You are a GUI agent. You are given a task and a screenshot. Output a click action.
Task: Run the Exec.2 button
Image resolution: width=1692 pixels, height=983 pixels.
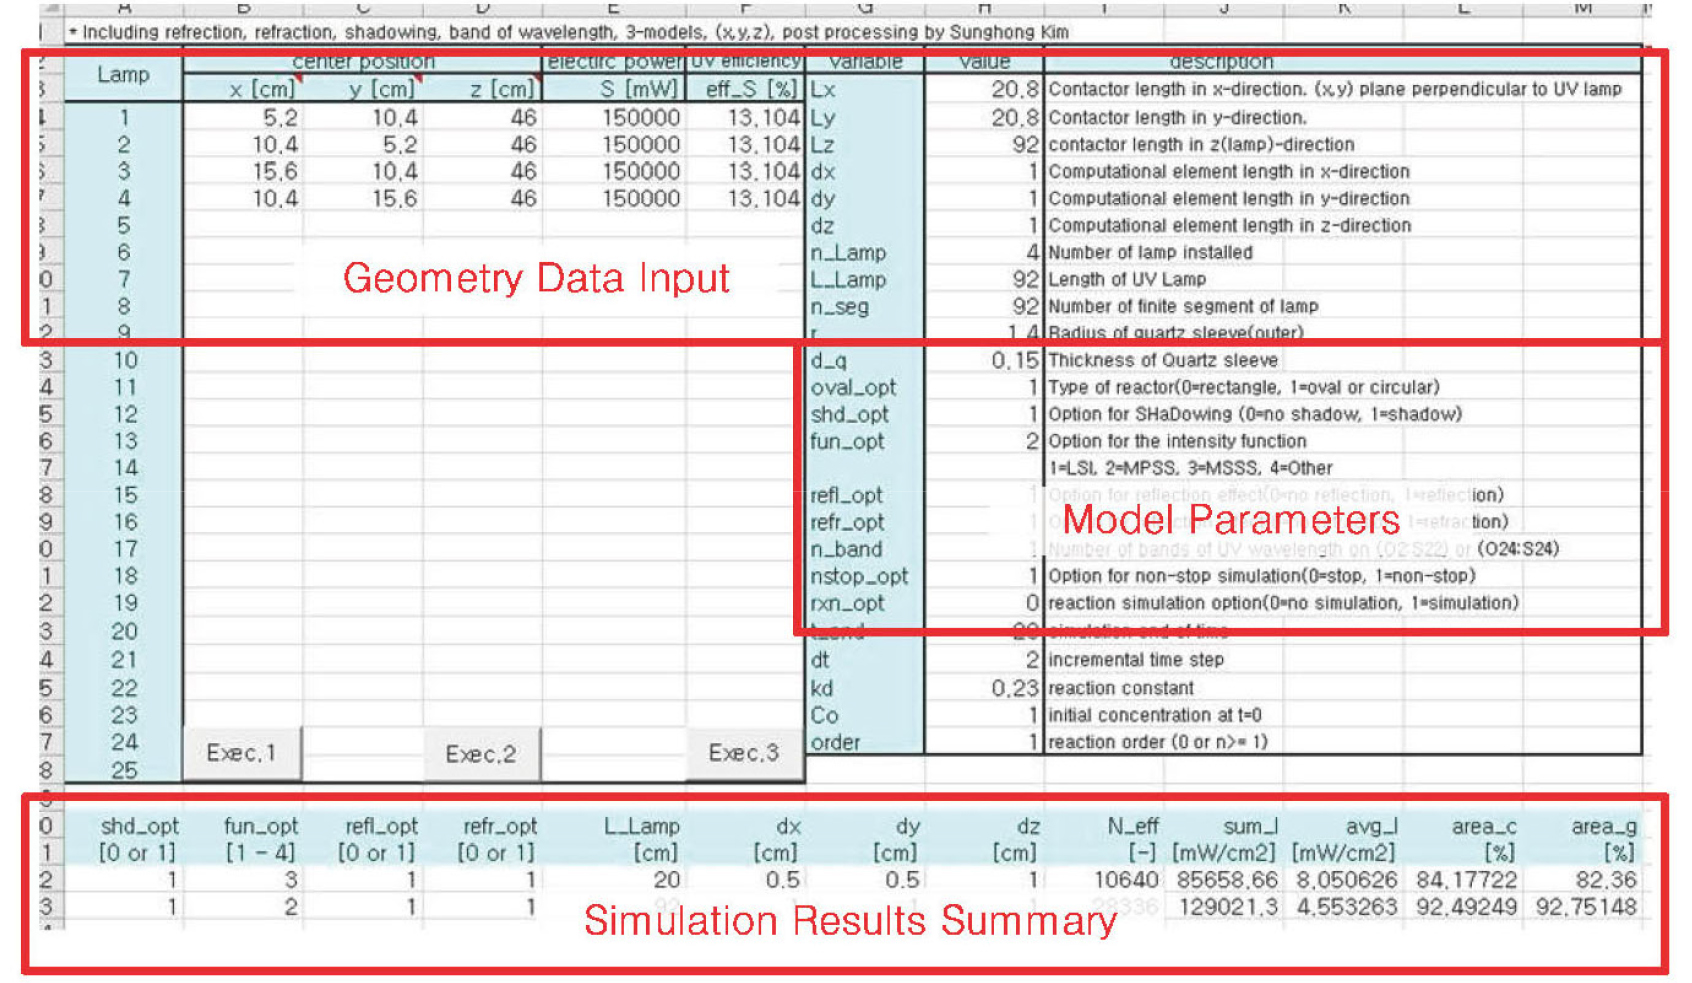(x=482, y=753)
